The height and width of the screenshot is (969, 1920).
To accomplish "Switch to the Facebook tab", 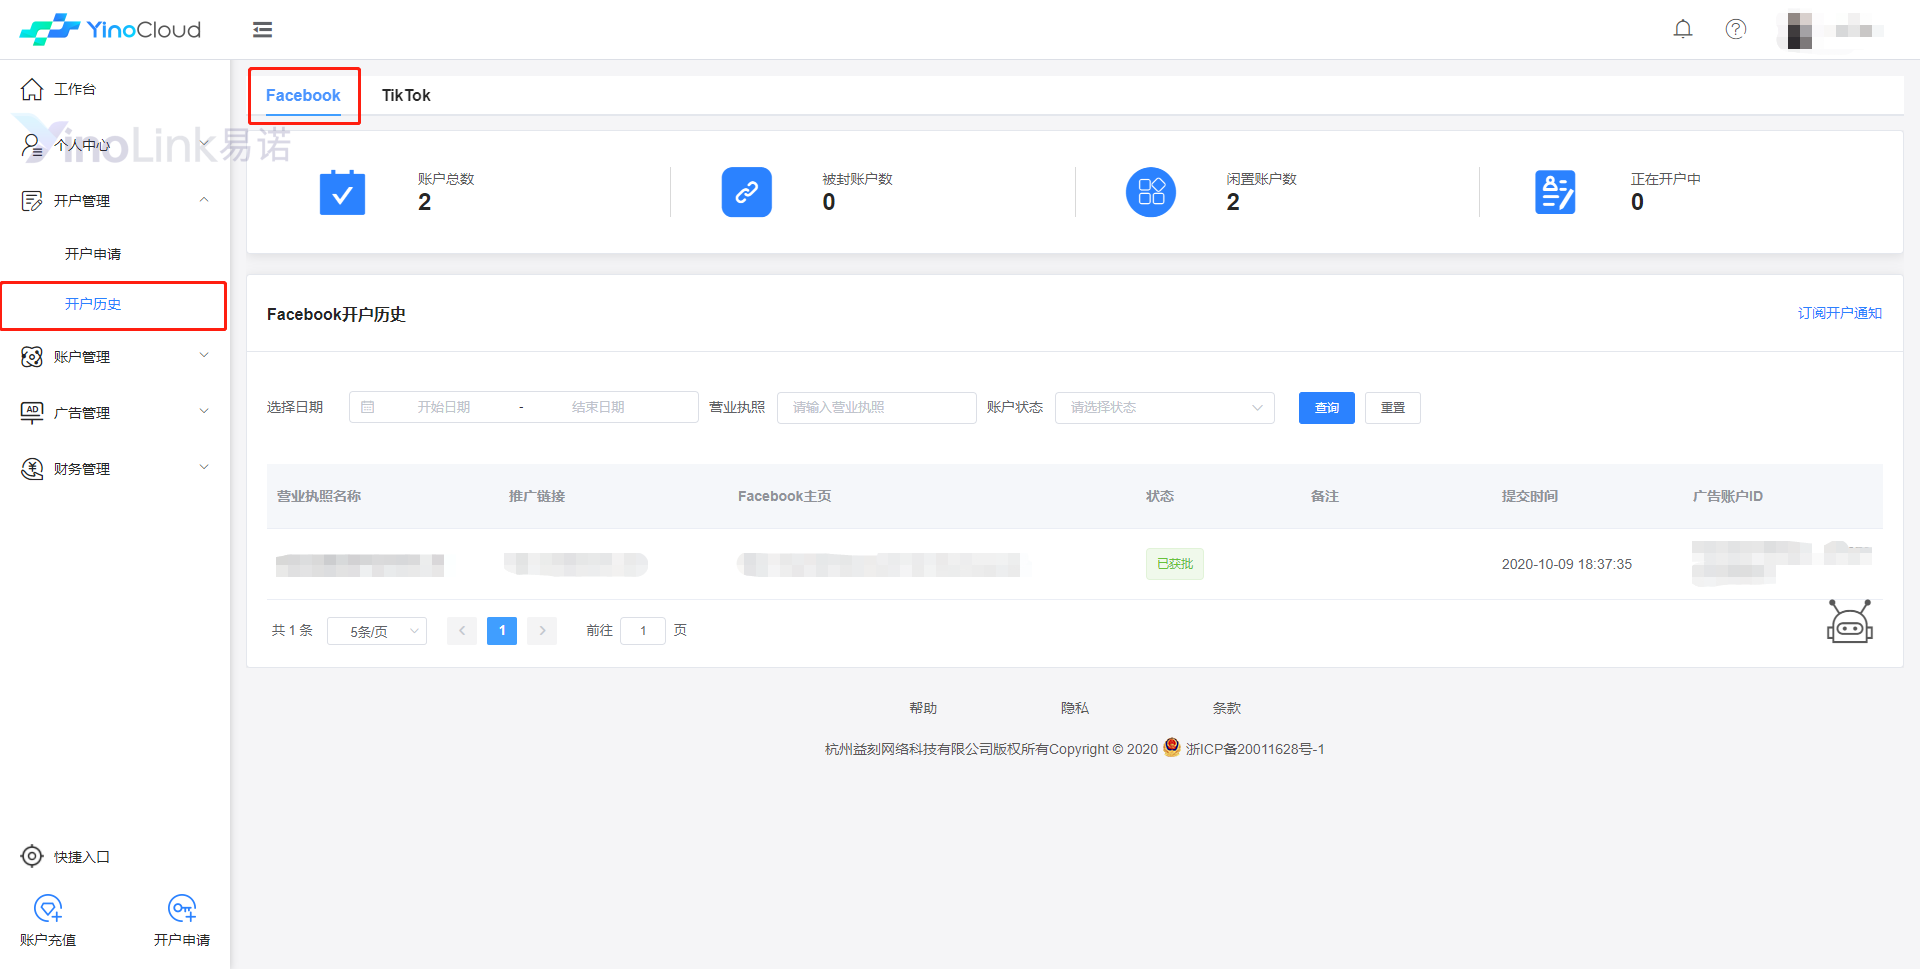I will (303, 95).
